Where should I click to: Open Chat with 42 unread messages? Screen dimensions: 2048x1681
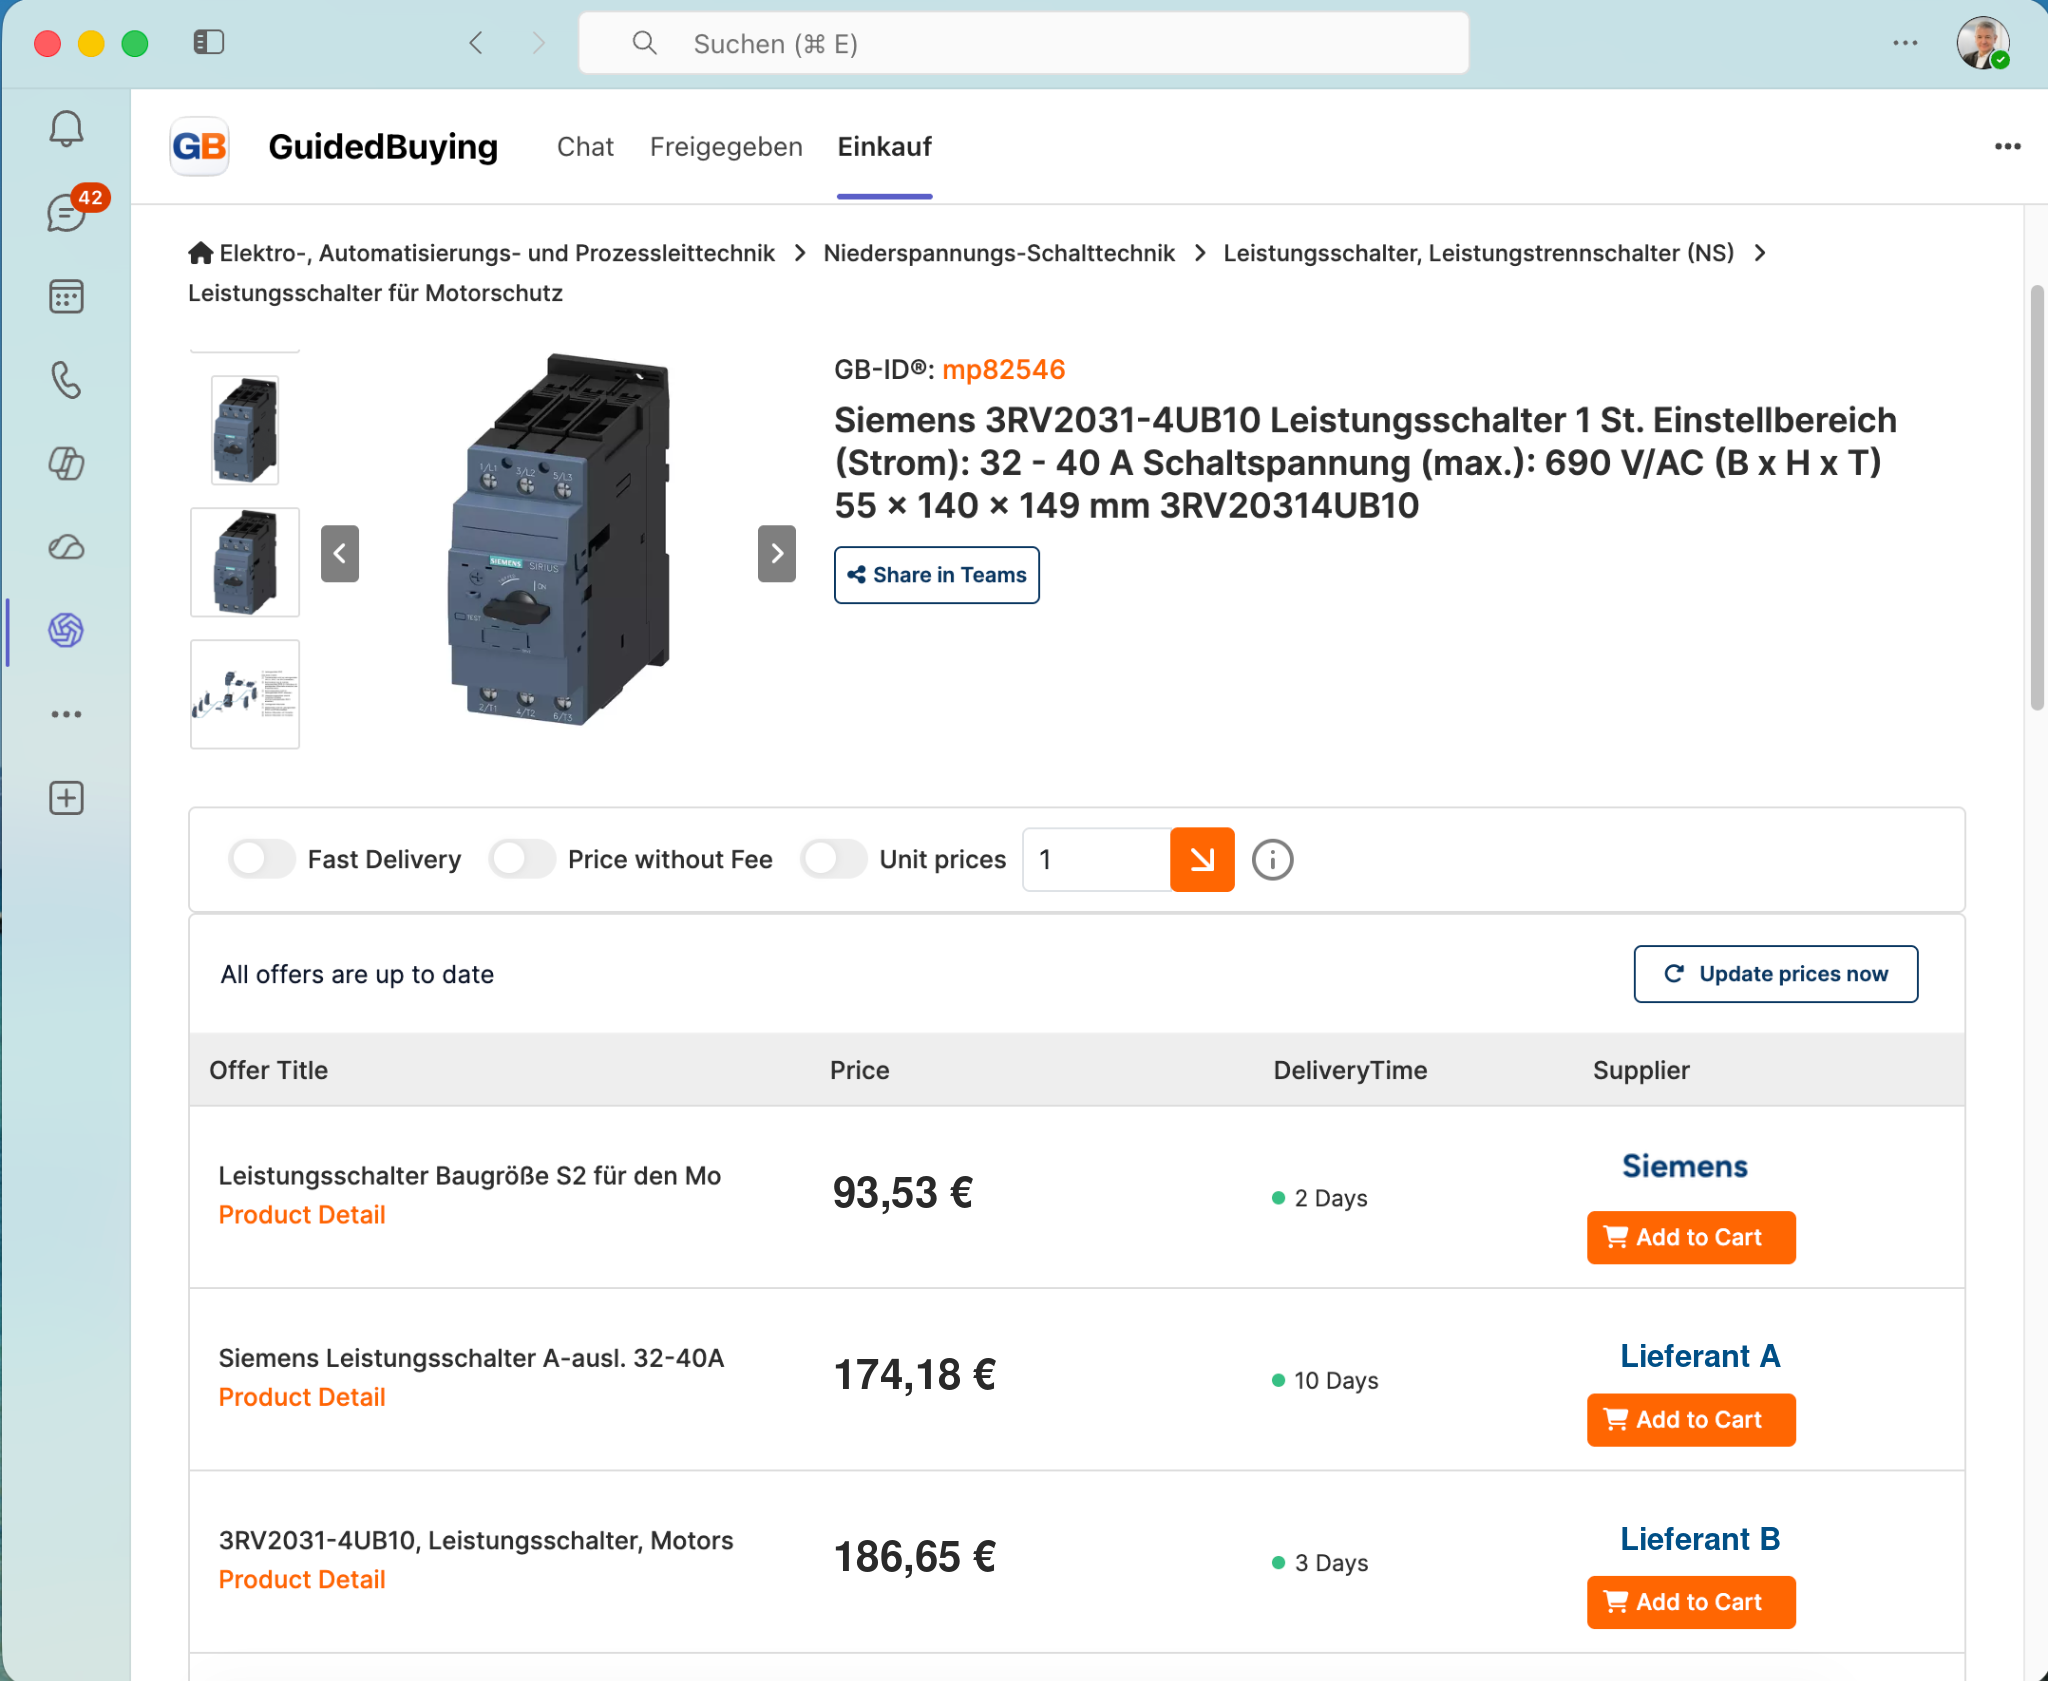[66, 212]
